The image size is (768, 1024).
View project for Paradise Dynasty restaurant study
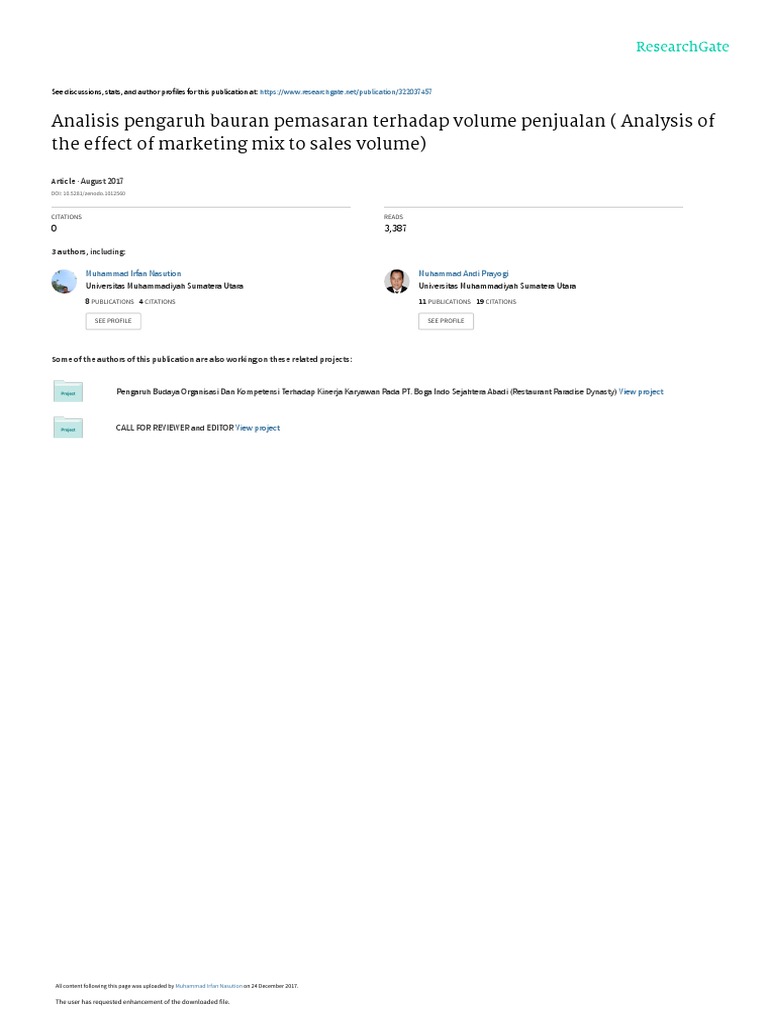pyautogui.click(x=641, y=392)
